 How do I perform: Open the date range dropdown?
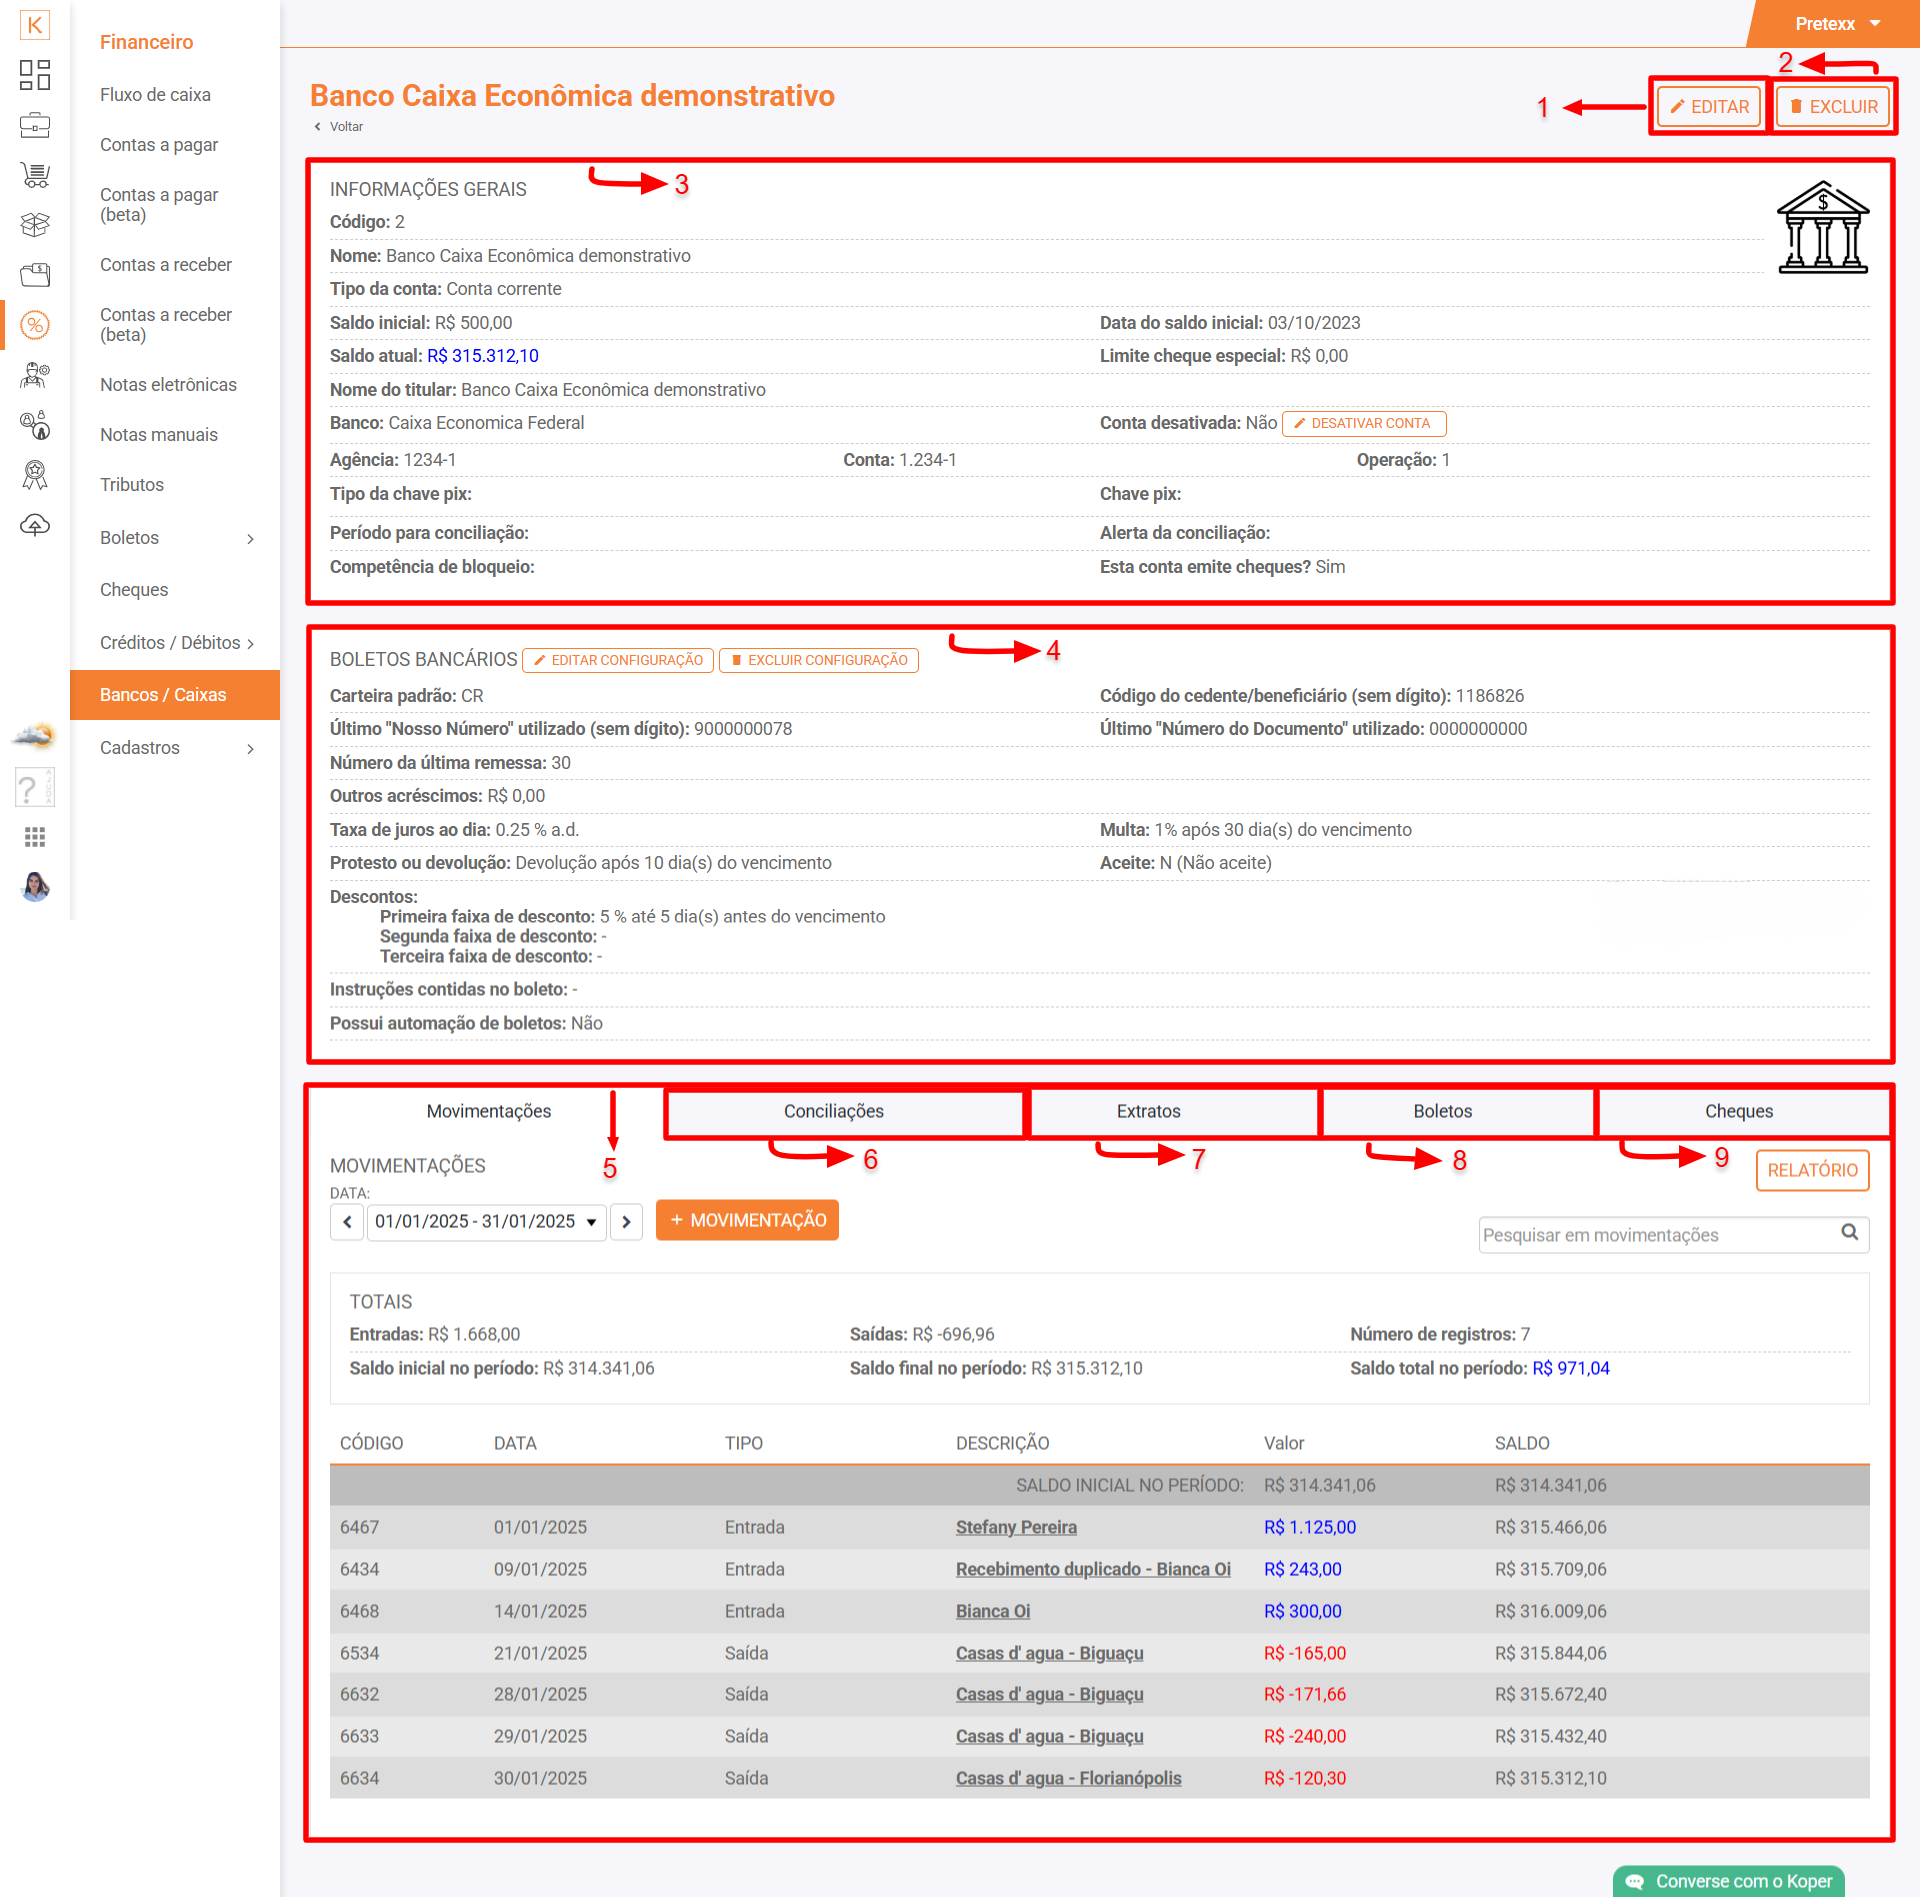(x=486, y=1222)
